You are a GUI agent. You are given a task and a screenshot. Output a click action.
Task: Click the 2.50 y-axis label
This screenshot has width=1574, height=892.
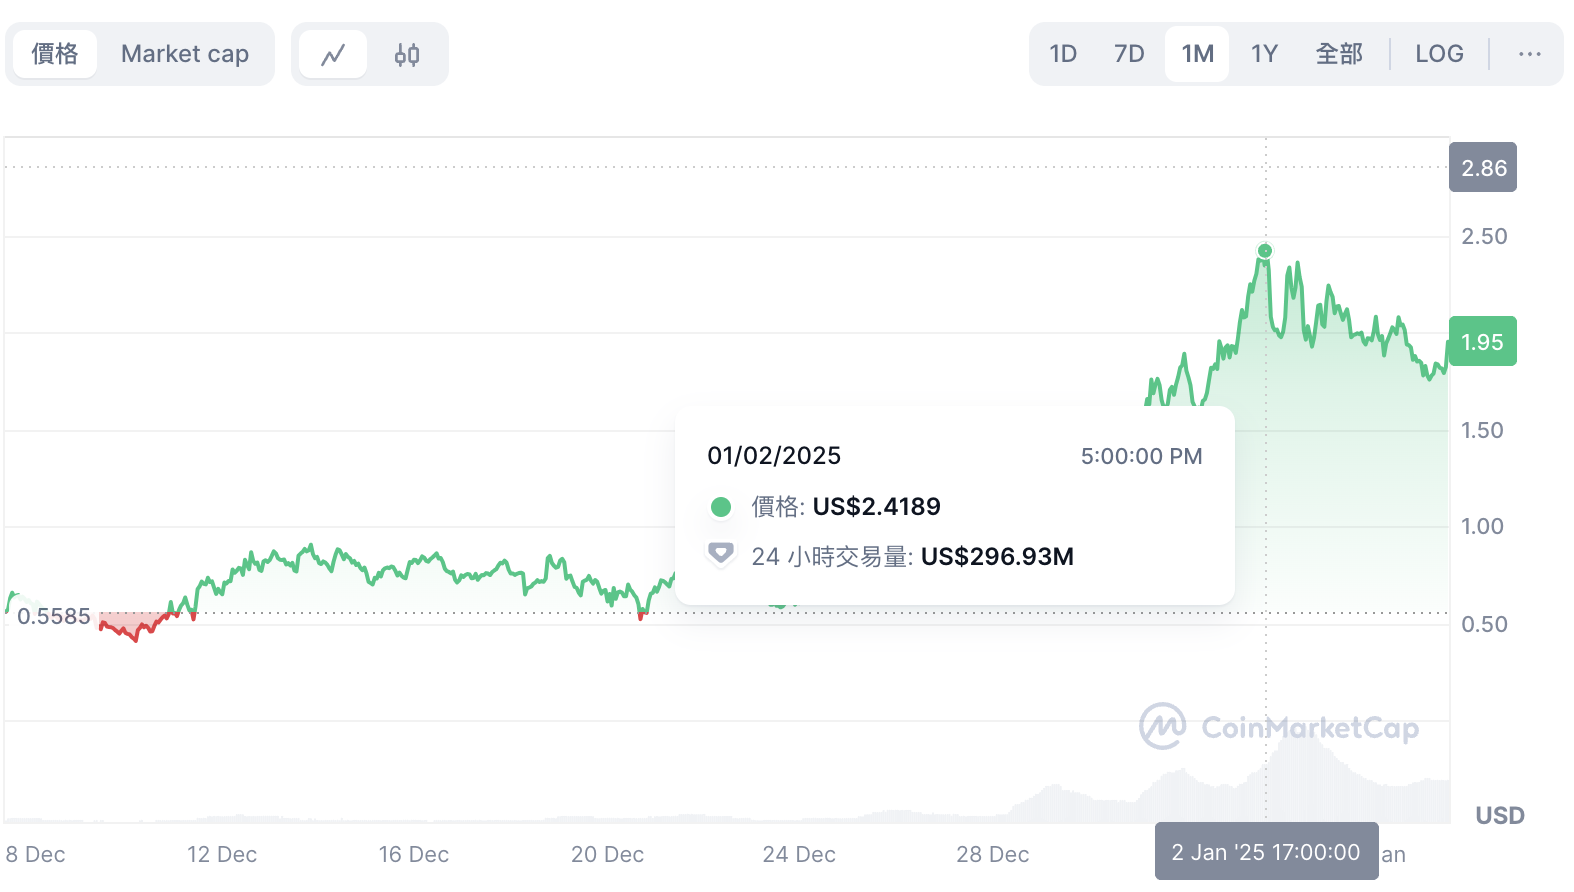click(1484, 237)
